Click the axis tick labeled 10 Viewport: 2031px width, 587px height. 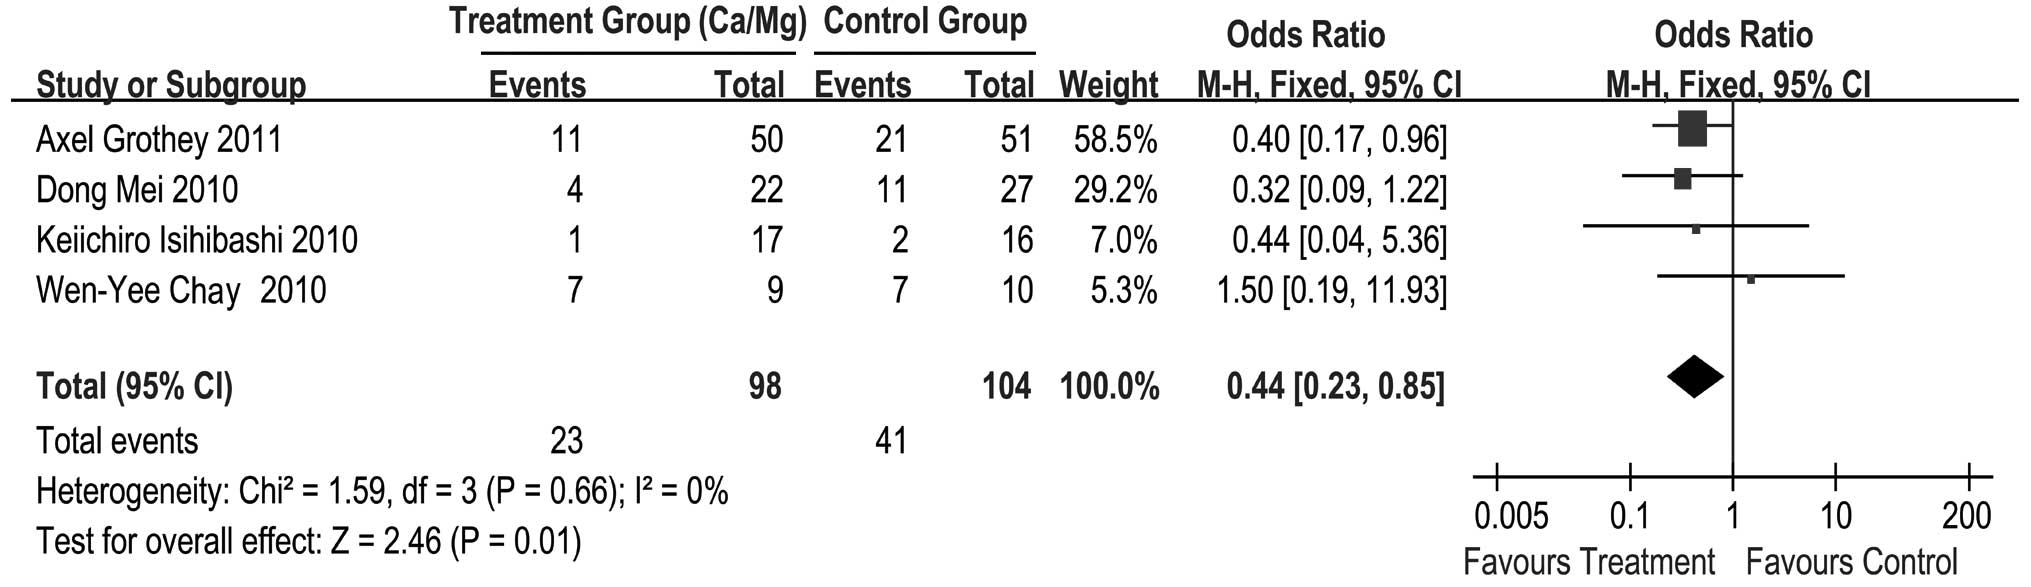[x=1835, y=516]
